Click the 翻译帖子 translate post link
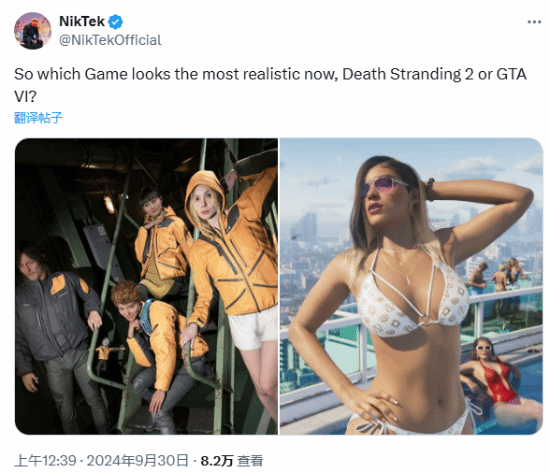 [38, 118]
